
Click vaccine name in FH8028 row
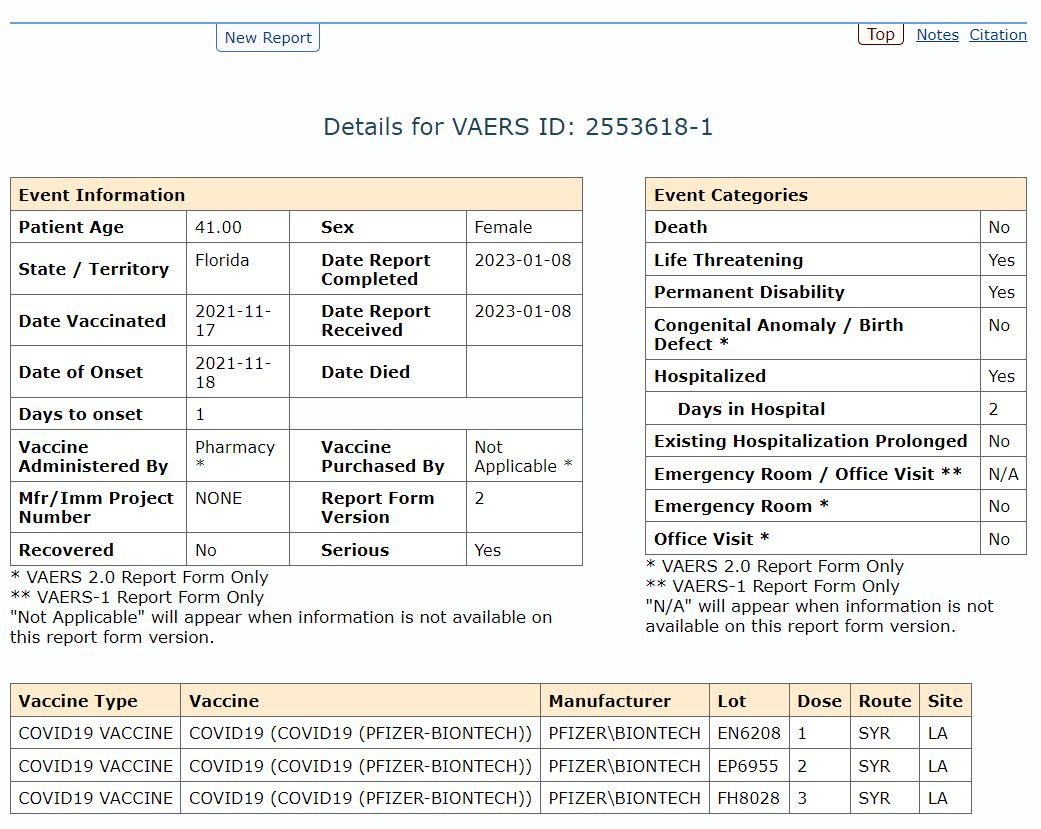(360, 798)
